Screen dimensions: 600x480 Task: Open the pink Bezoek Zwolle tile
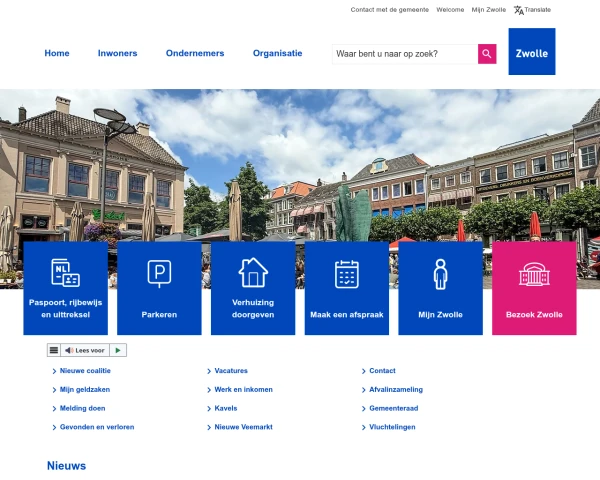(534, 288)
